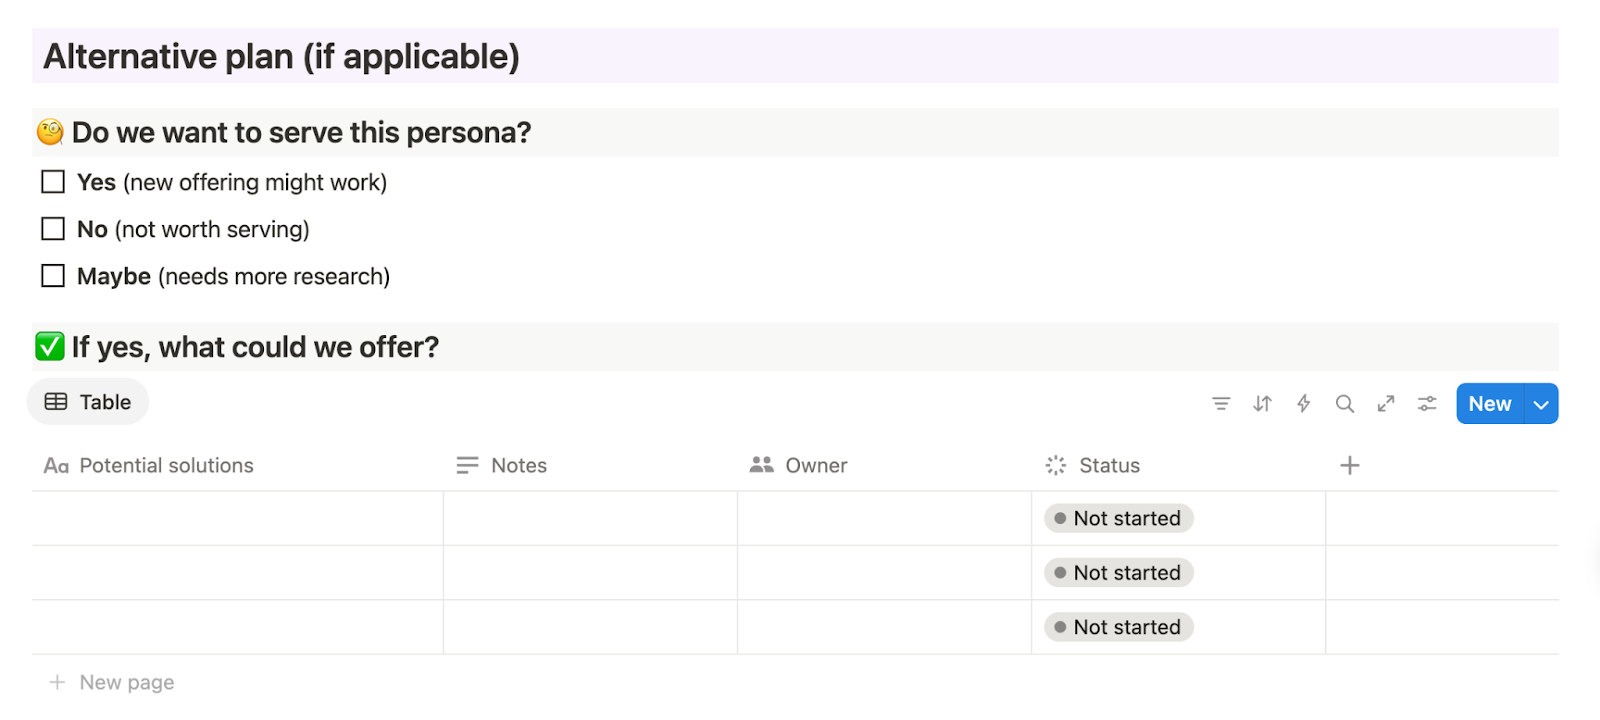The height and width of the screenshot is (720, 1600).
Task: Click the Alternative plan (if applicable) heading
Action: pyautogui.click(x=281, y=56)
